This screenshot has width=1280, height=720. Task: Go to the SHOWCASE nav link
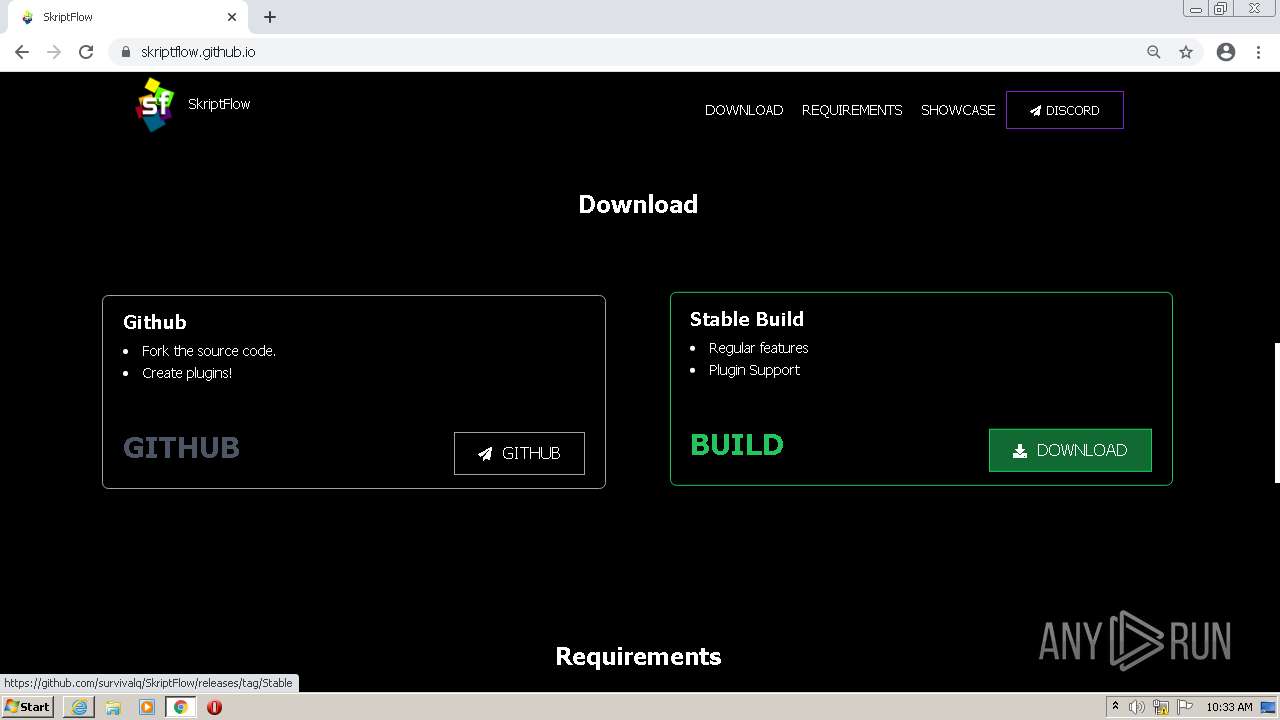coord(958,110)
